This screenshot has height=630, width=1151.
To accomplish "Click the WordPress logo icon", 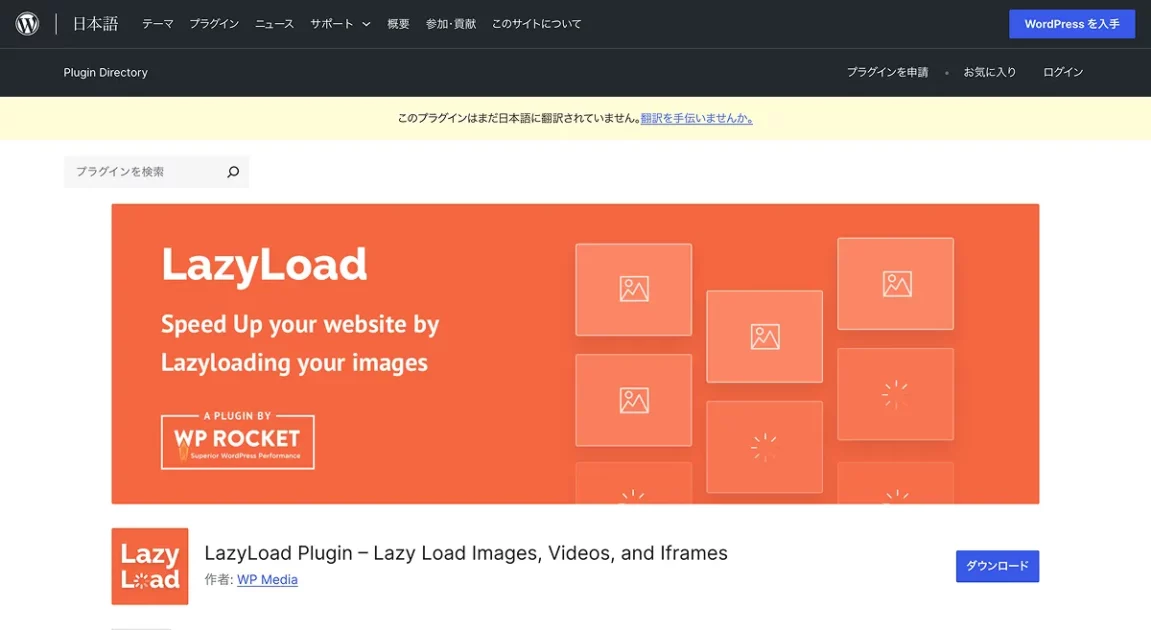I will pyautogui.click(x=27, y=24).
